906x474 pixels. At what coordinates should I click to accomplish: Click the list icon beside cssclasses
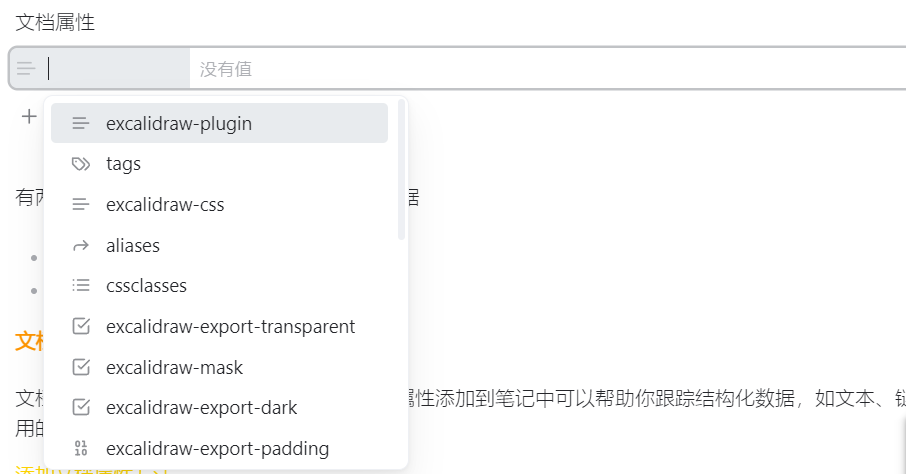point(81,286)
